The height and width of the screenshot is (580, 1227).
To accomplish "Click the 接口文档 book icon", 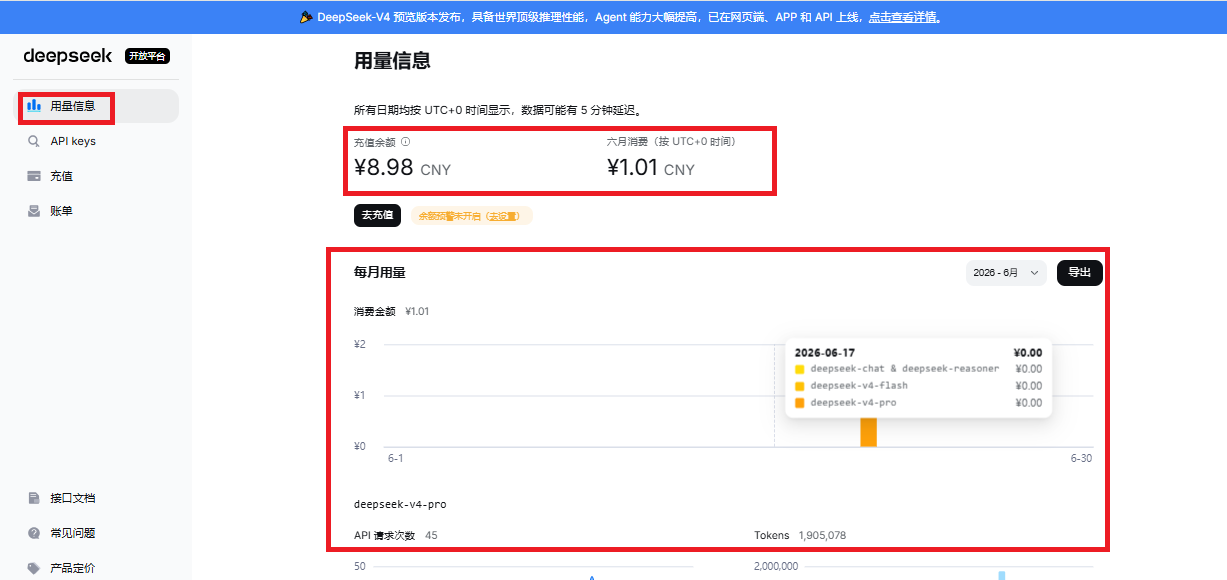I will coord(34,498).
